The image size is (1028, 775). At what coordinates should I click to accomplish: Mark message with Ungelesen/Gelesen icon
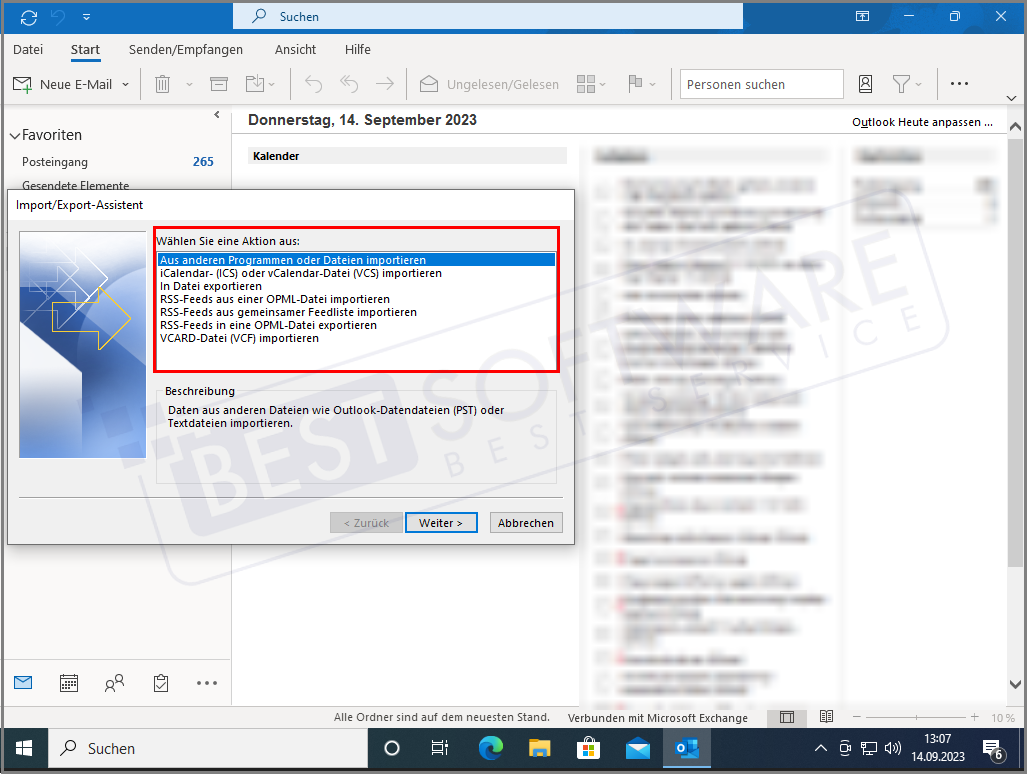click(489, 84)
